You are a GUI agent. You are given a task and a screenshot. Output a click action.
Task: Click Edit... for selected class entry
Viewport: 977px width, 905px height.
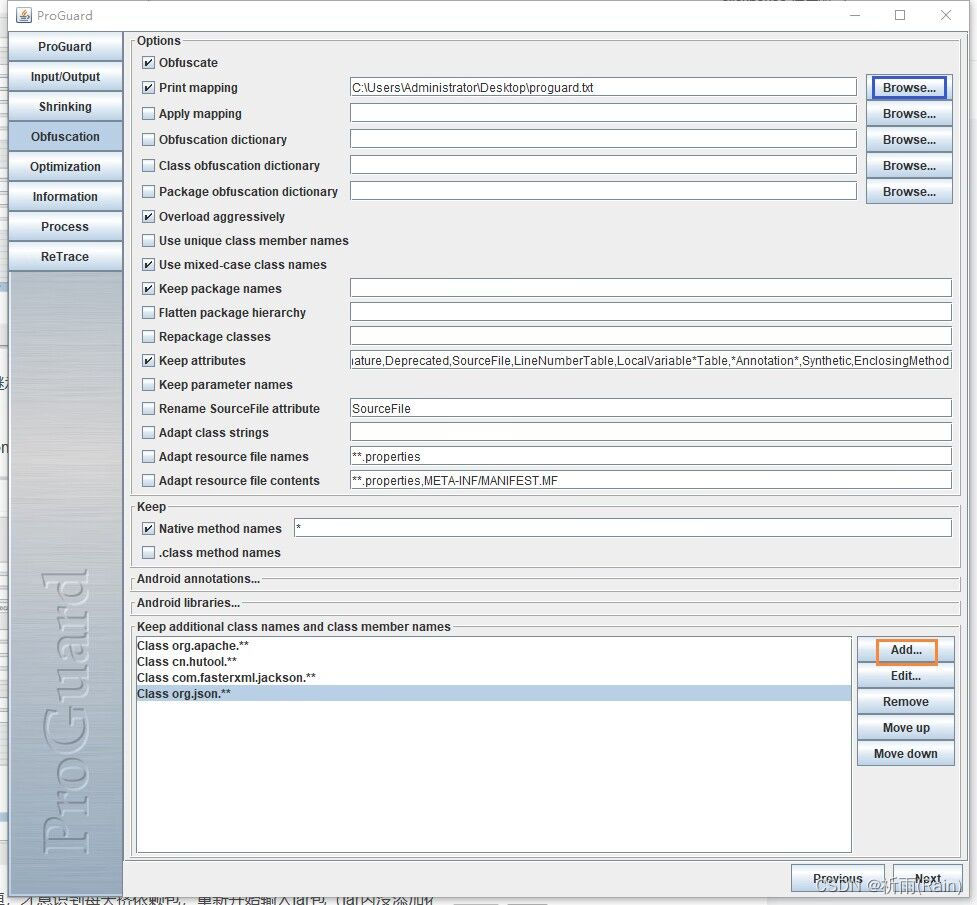point(906,676)
